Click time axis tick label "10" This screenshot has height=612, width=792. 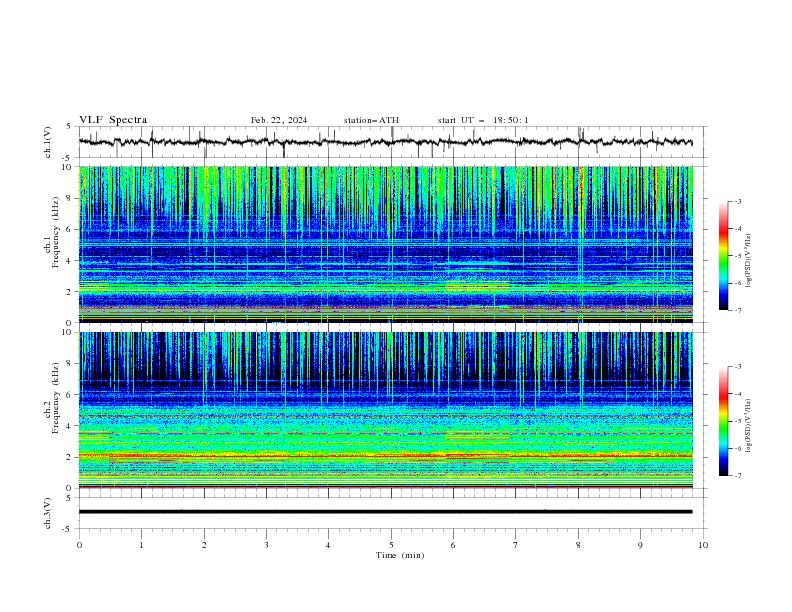tap(703, 545)
